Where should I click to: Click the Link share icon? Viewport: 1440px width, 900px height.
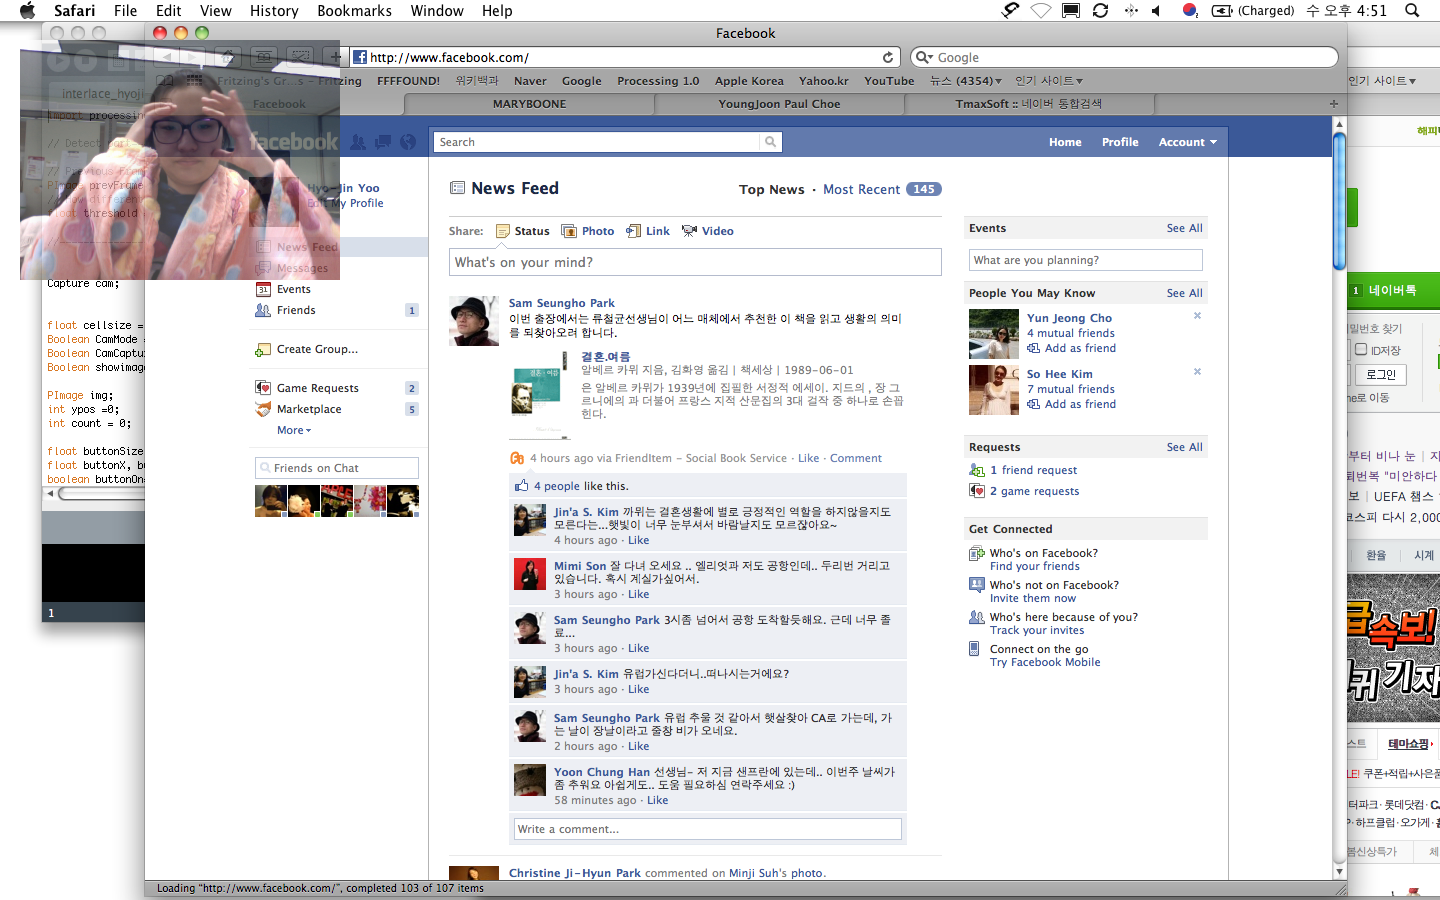coord(633,231)
